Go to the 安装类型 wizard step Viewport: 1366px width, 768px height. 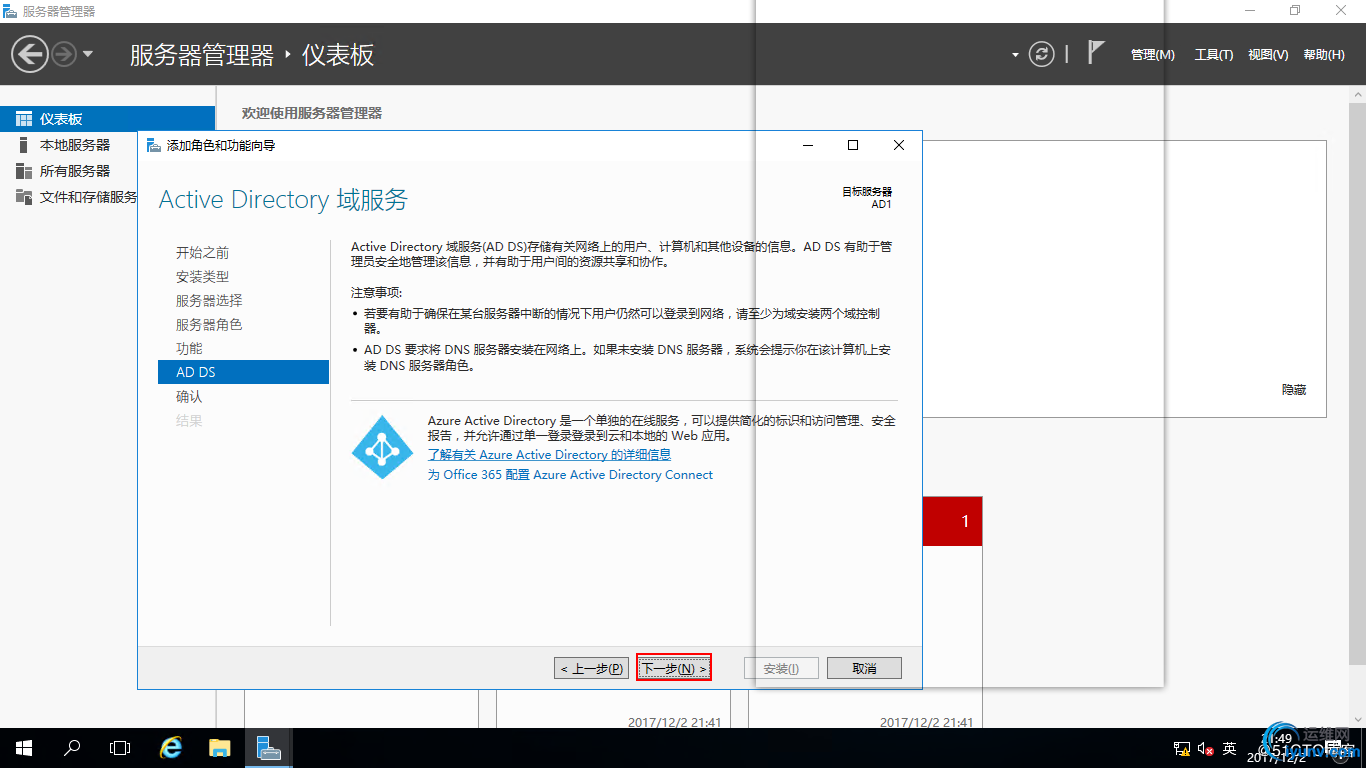click(x=202, y=277)
